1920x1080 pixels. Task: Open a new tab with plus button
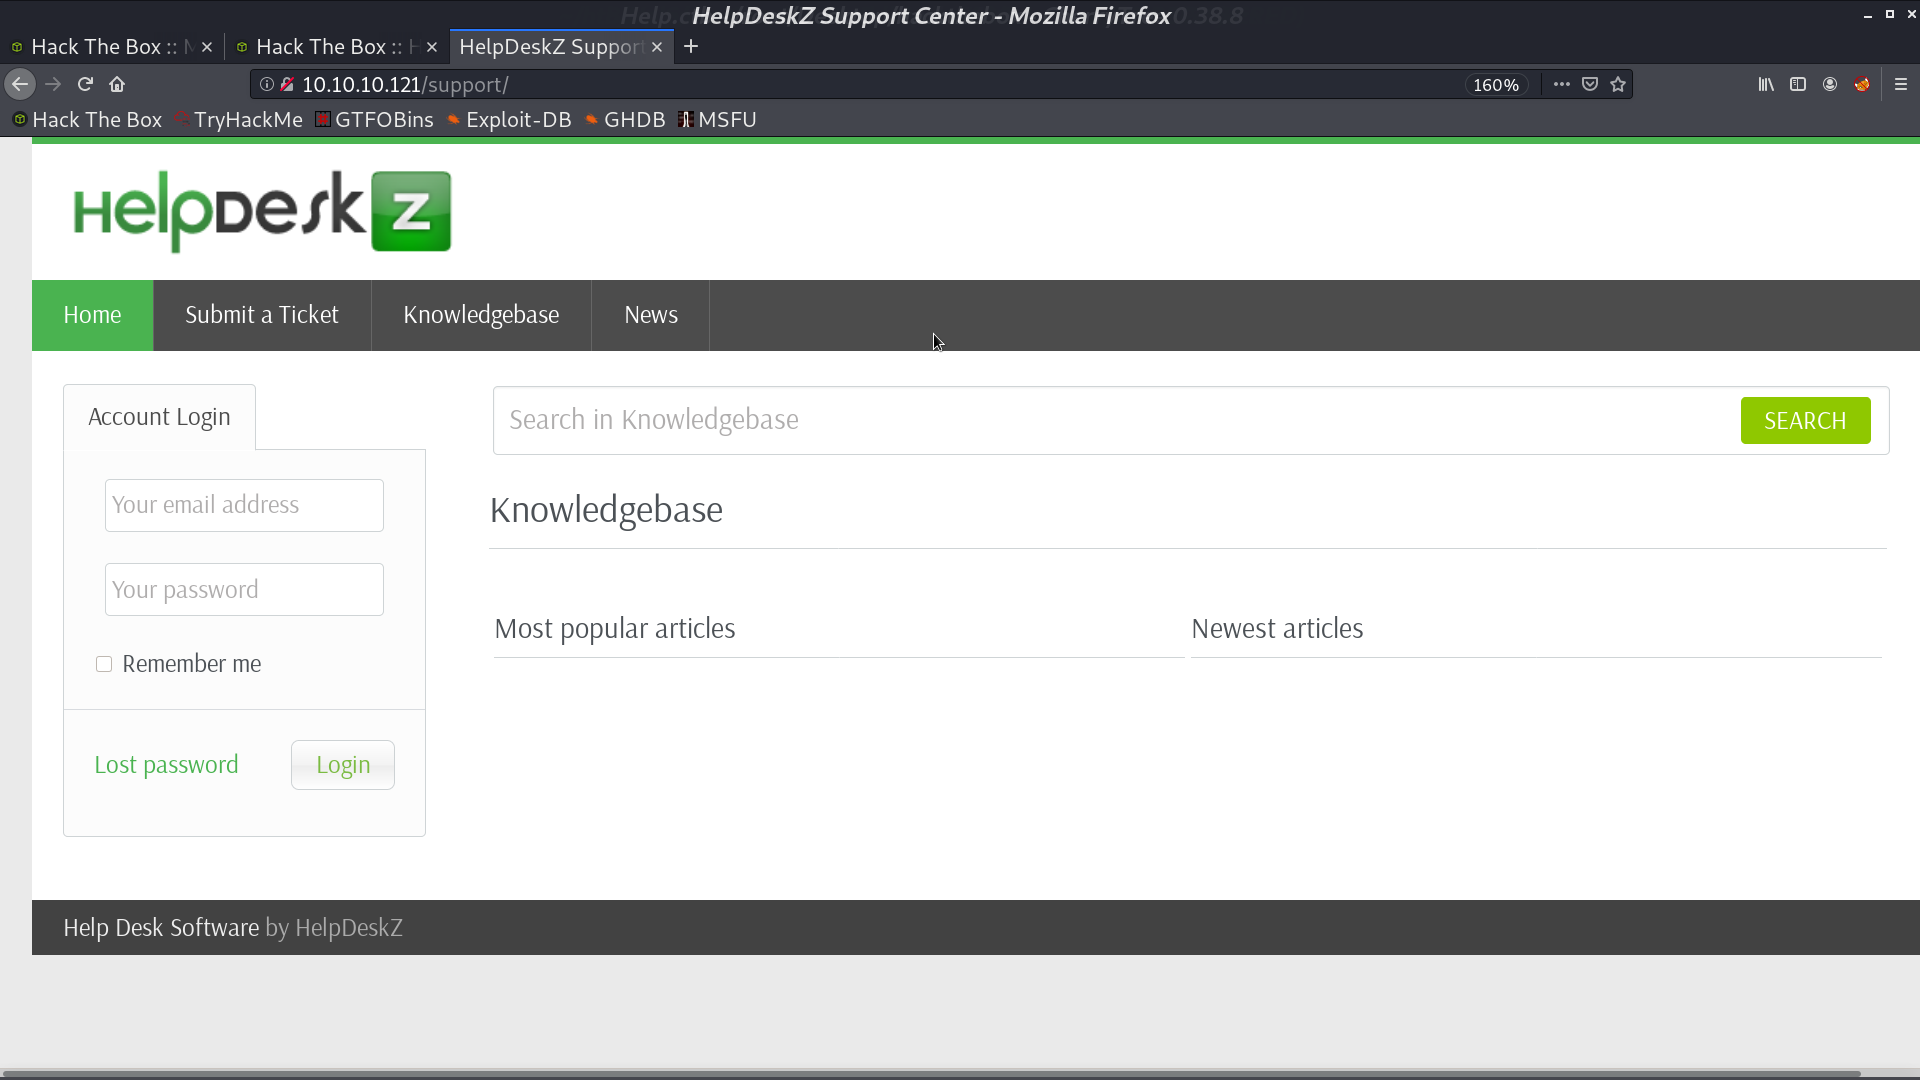(x=691, y=47)
